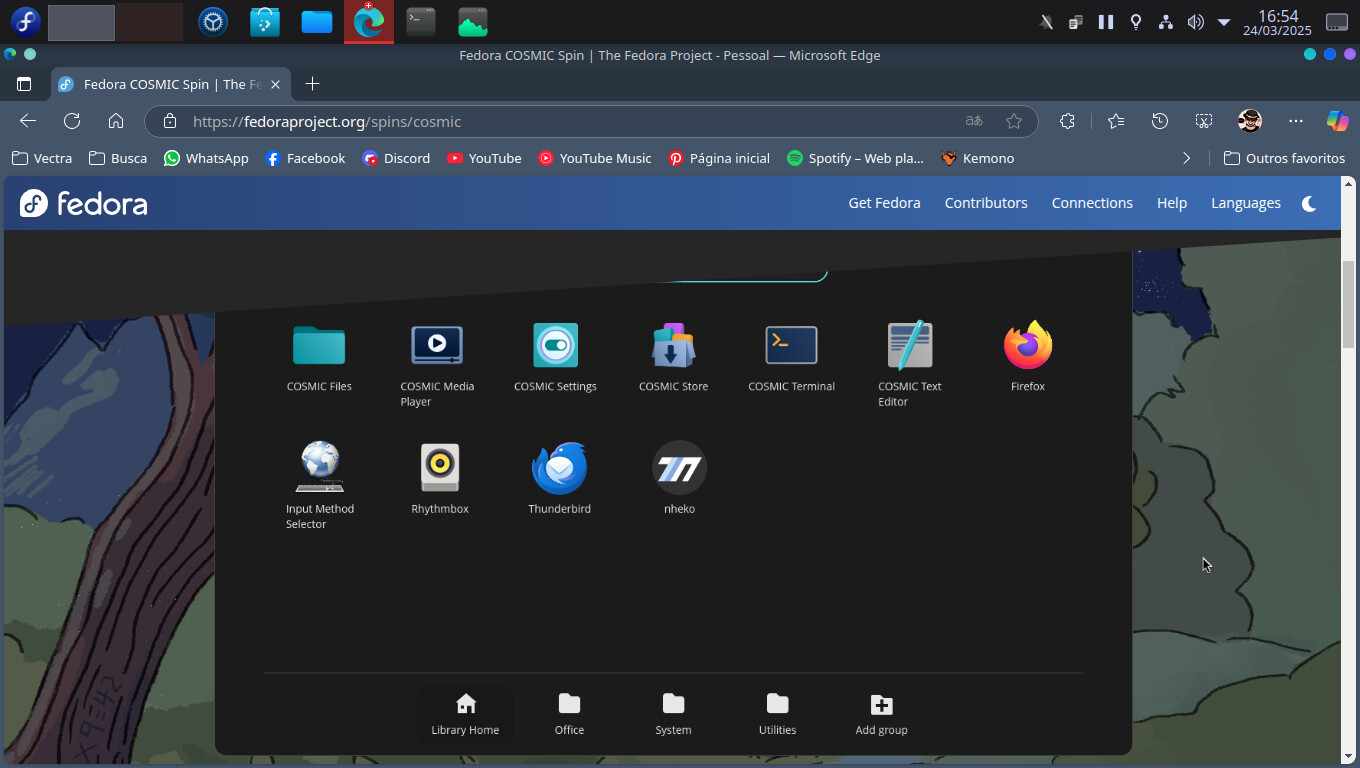The height and width of the screenshot is (768, 1360).
Task: Open Spotify Web player bookmark
Action: pyautogui.click(x=855, y=158)
